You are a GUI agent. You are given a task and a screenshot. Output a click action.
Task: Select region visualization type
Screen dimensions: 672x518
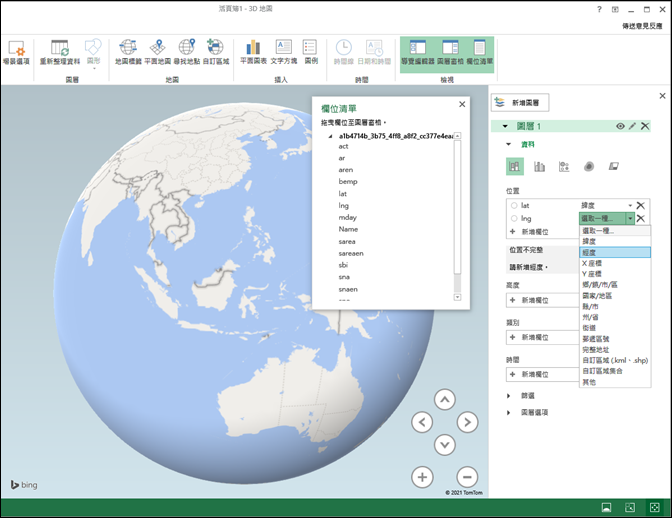[x=614, y=166]
